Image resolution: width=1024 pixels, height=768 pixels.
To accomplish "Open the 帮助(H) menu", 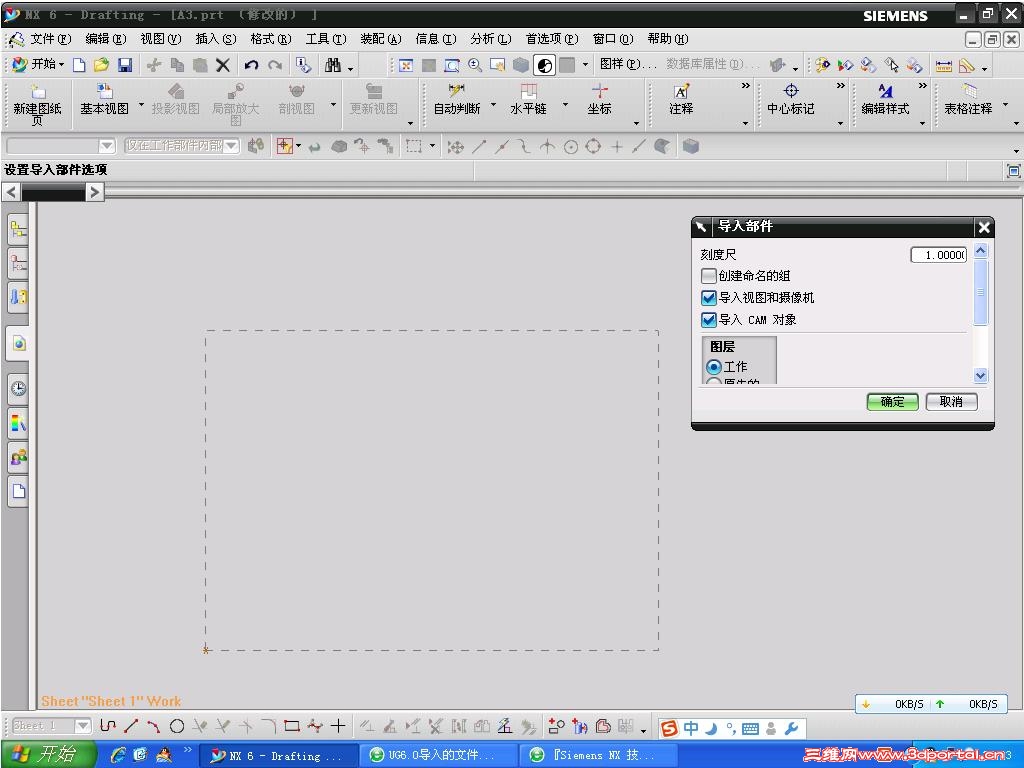I will click(x=667, y=39).
